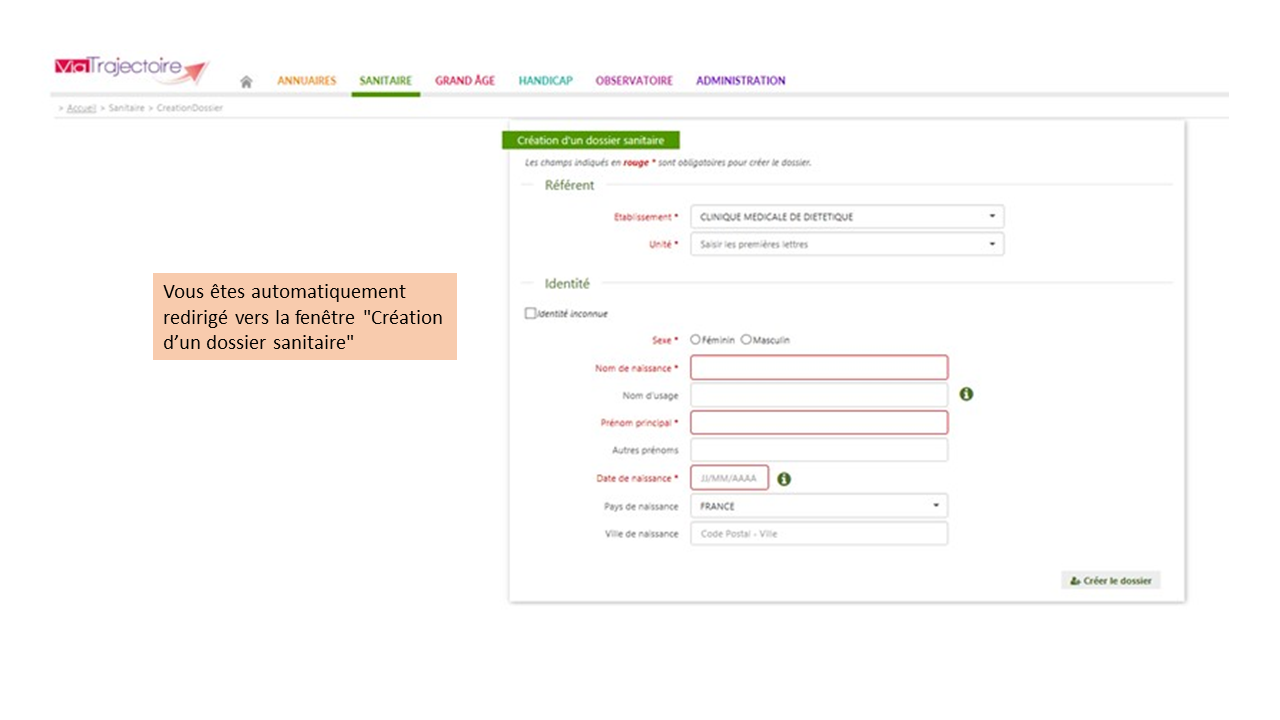Open the Pays de naissance dropdown

[818, 506]
